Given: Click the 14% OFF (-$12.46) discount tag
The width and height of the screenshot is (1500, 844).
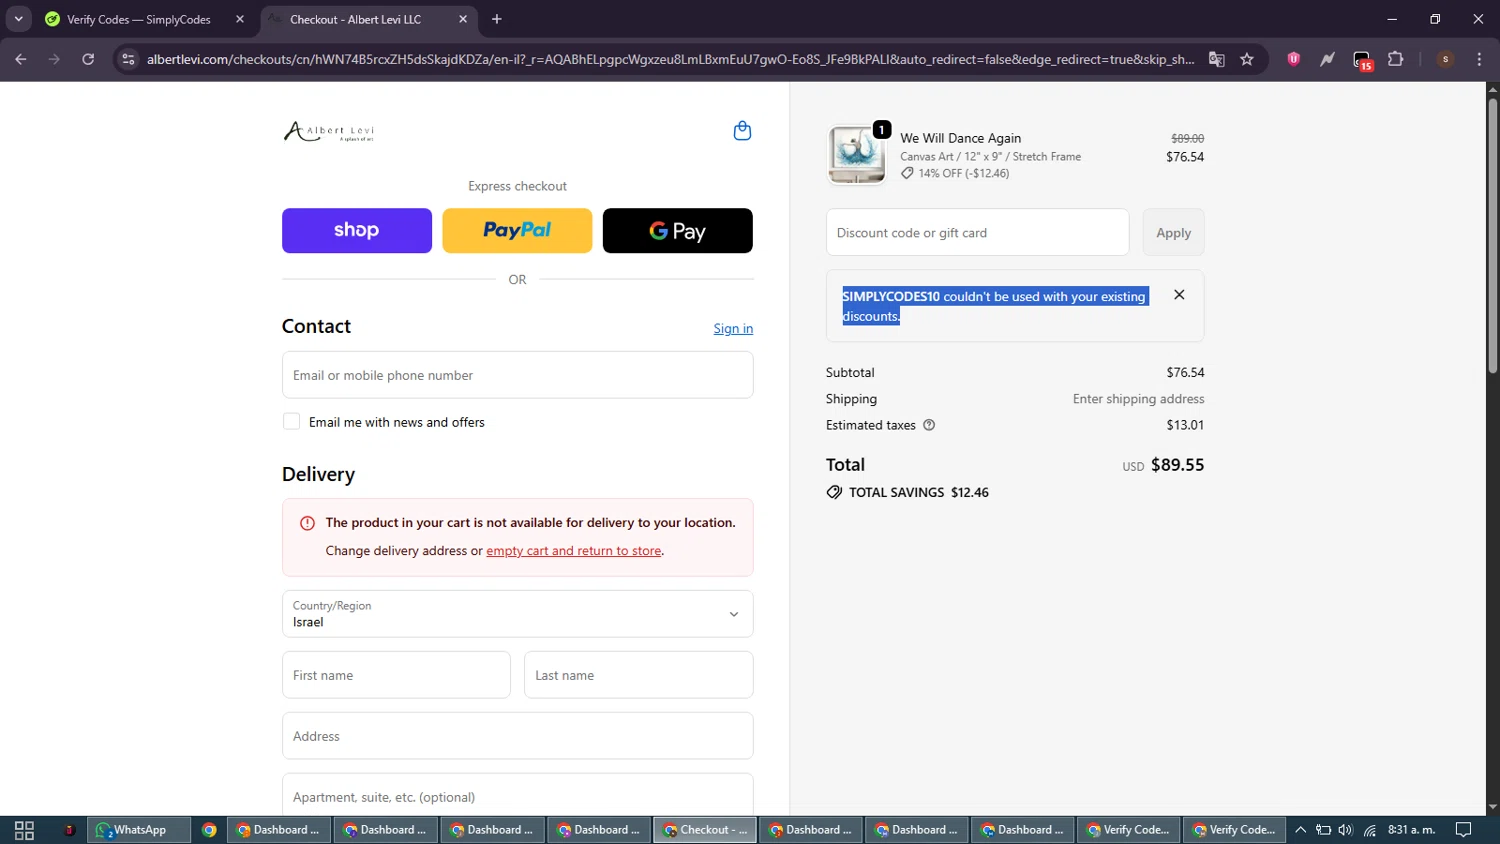Looking at the screenshot, I should [x=955, y=173].
